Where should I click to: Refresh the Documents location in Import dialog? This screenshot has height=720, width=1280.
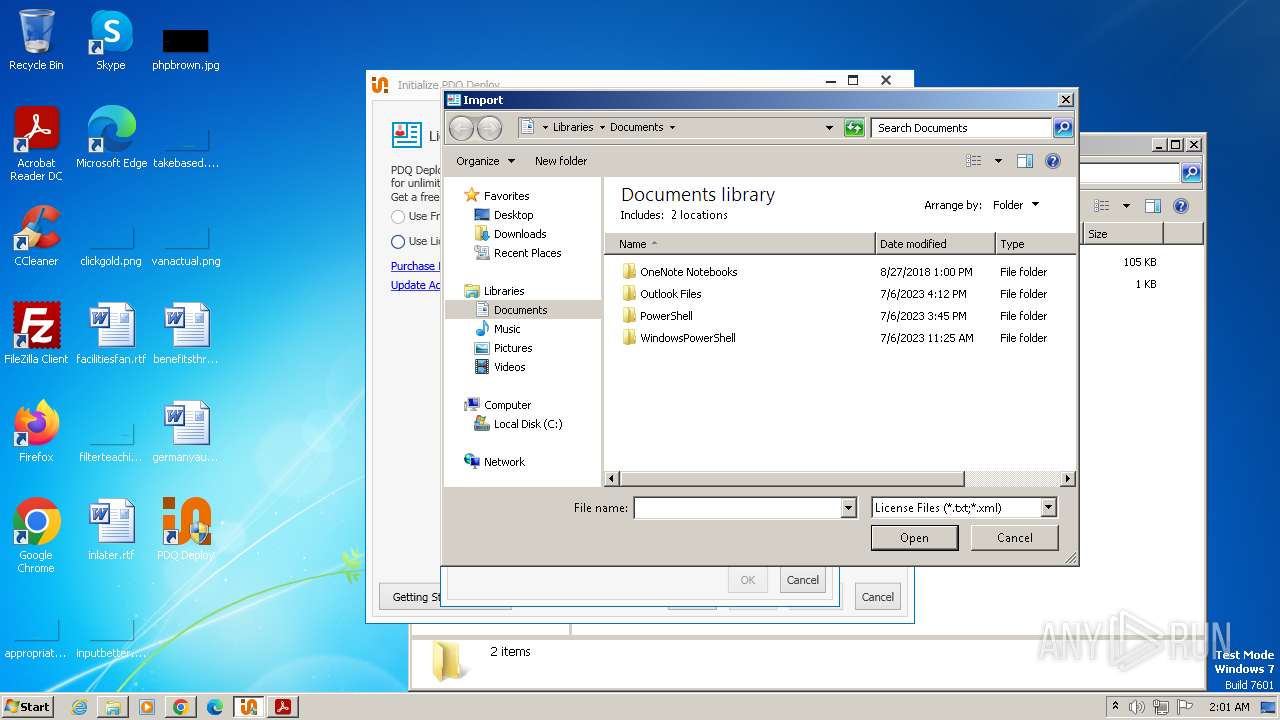(x=854, y=128)
